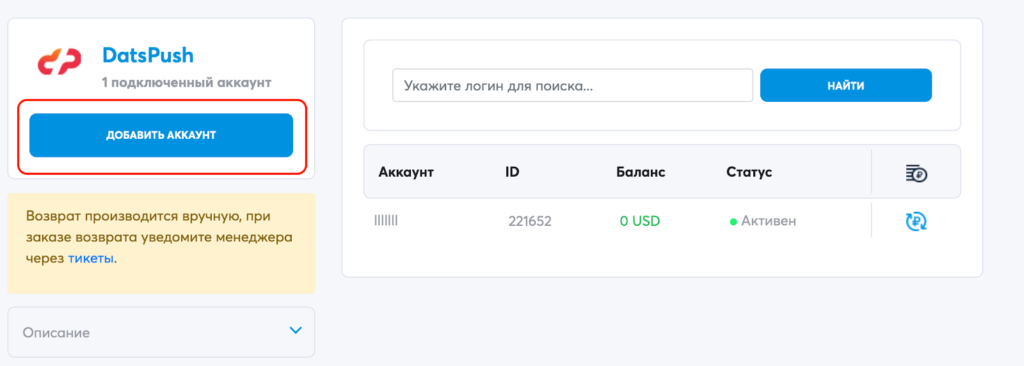Click the ID column header
The height and width of the screenshot is (366, 1024).
[x=512, y=173]
